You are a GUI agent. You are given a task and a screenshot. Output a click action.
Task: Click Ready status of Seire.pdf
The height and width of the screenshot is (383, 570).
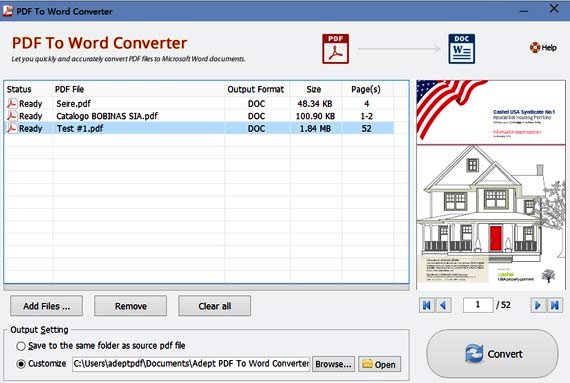[31, 104]
